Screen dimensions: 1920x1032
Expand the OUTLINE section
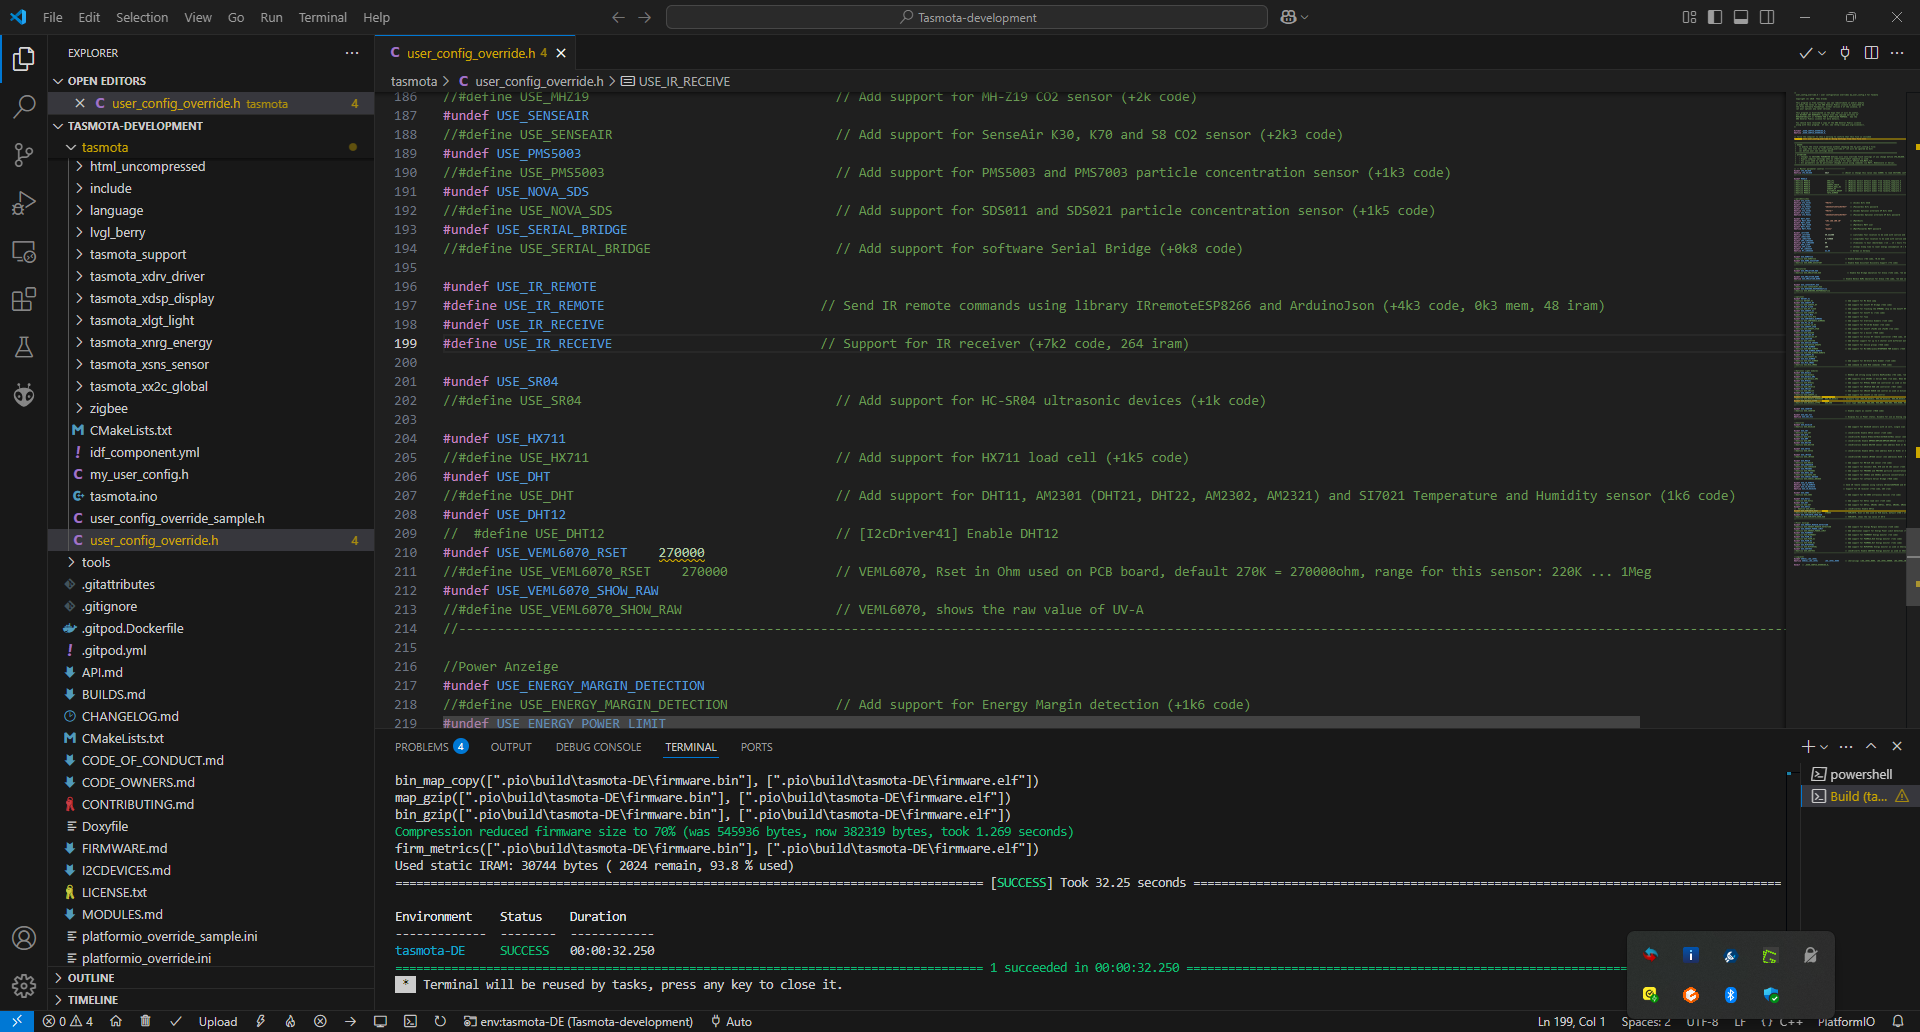tap(90, 978)
